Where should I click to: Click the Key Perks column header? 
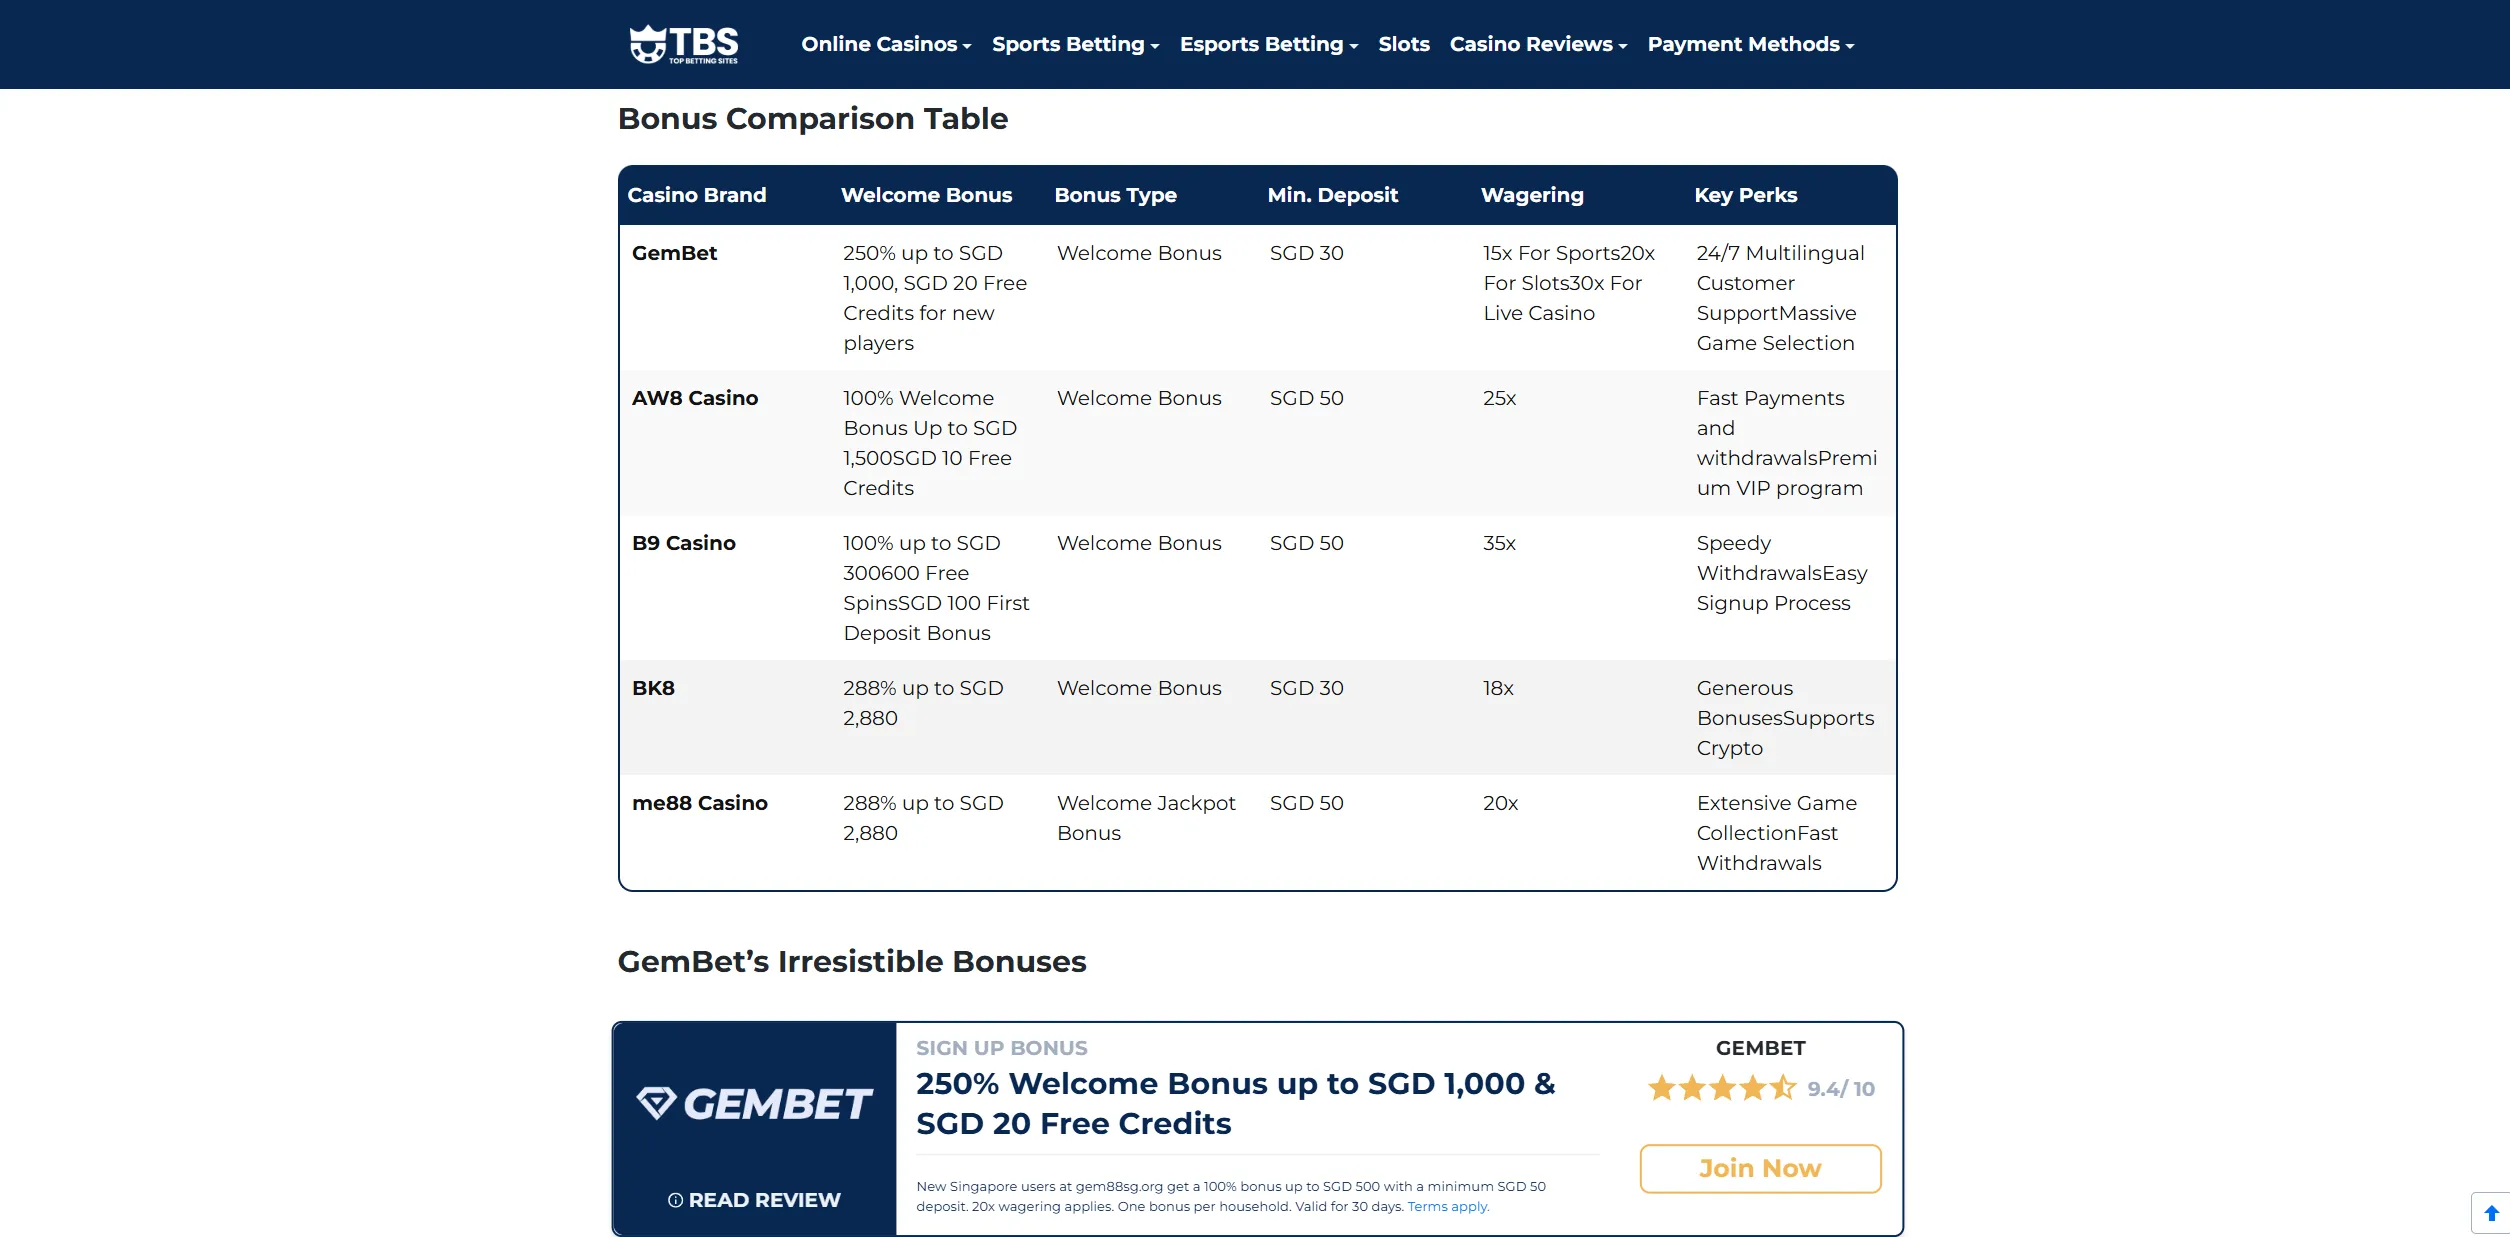[1745, 195]
